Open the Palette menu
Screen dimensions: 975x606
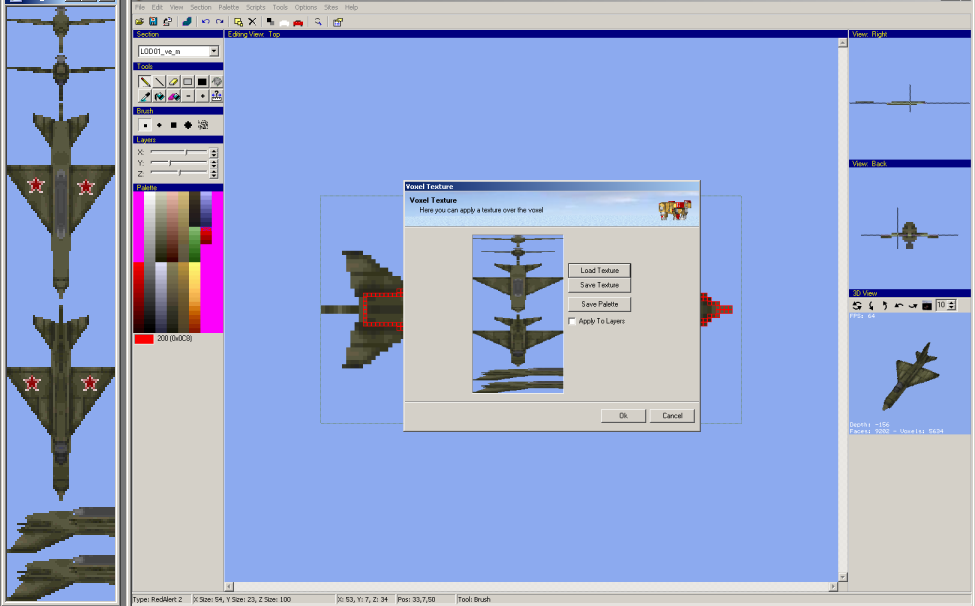(228, 7)
